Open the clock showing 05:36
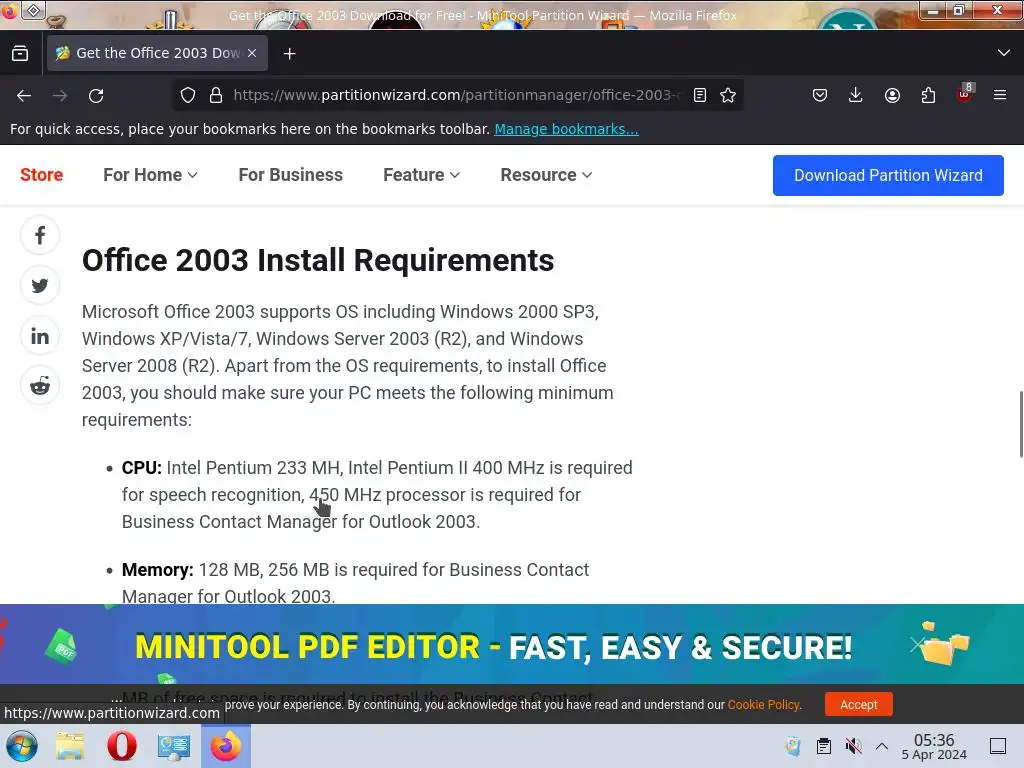The image size is (1024, 768). [x=934, y=746]
